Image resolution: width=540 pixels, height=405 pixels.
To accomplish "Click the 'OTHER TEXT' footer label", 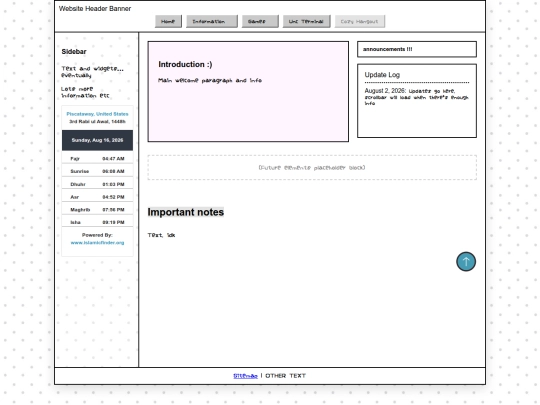I will [x=285, y=376].
